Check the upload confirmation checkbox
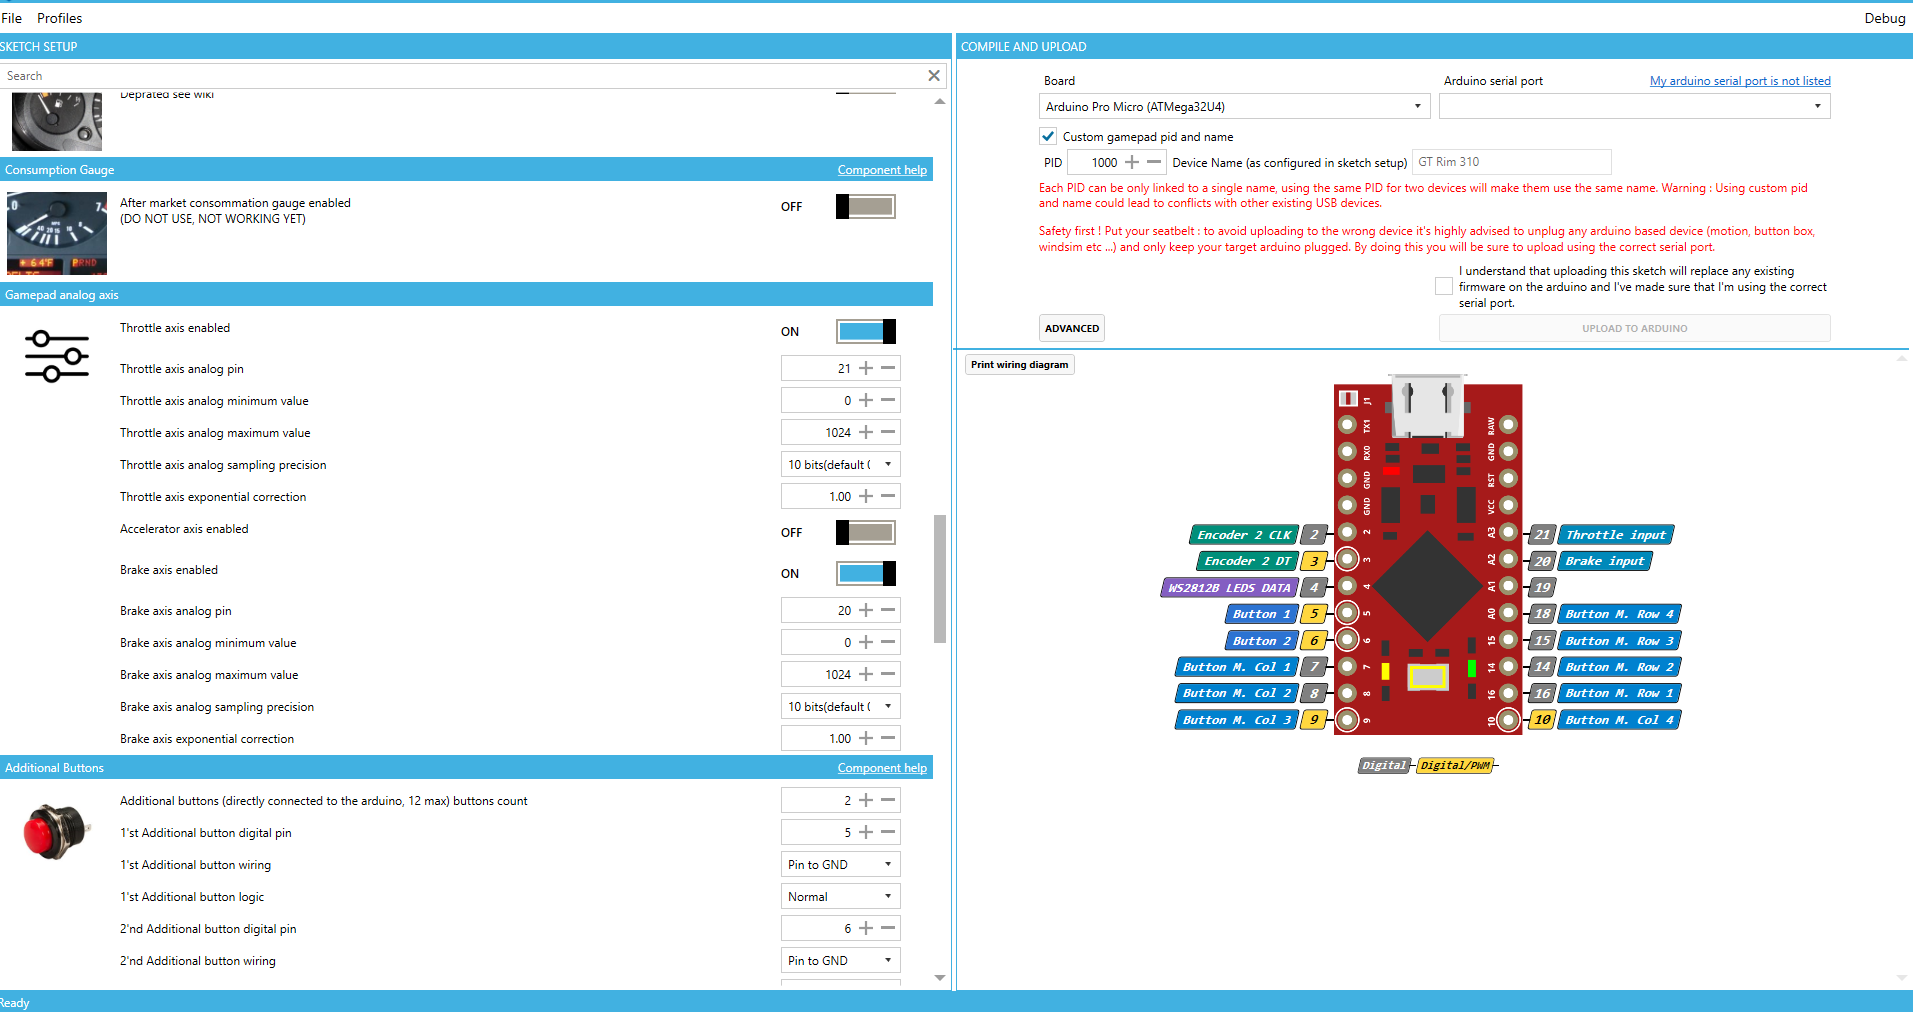 point(1443,286)
